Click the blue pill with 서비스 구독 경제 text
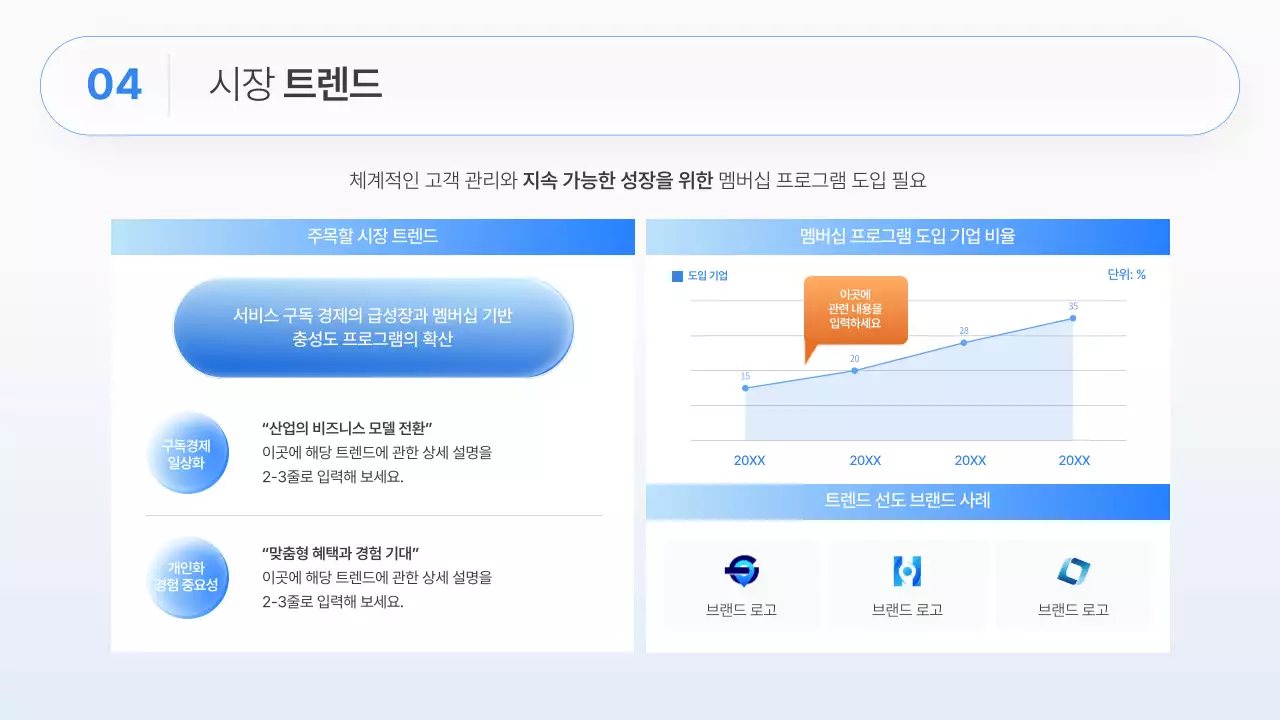The height and width of the screenshot is (720, 1280). coord(373,327)
